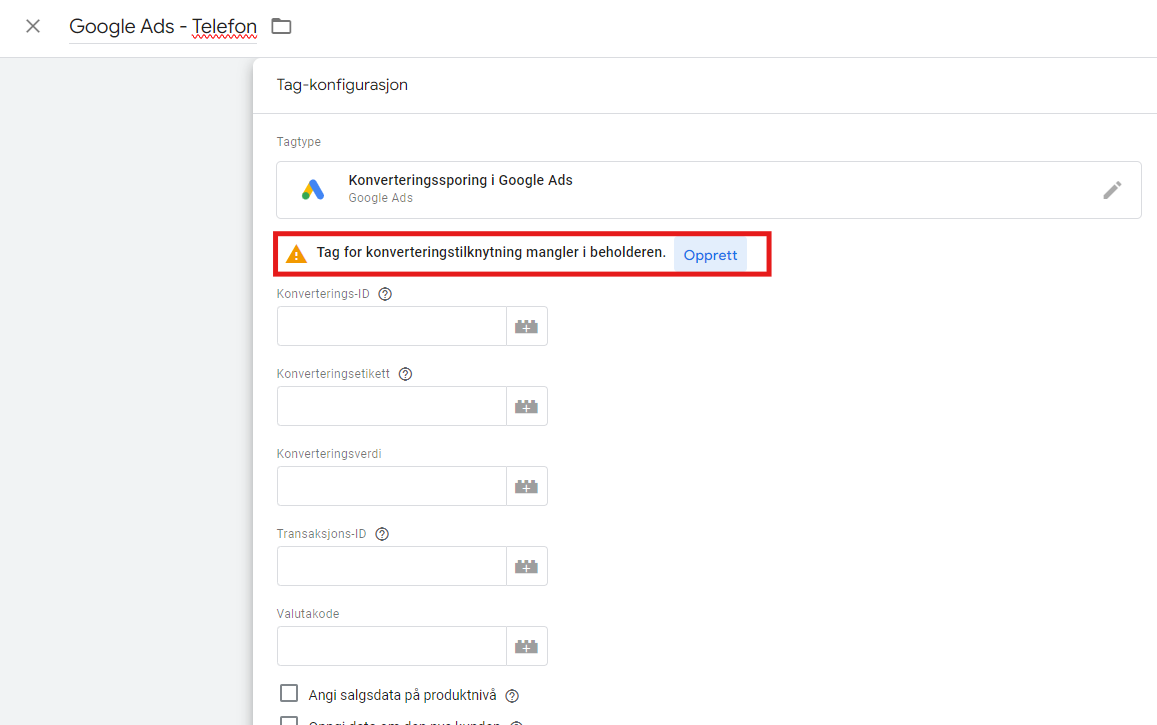Open variable picker for Konverteringsverdi
The image size is (1157, 725).
(x=526, y=486)
